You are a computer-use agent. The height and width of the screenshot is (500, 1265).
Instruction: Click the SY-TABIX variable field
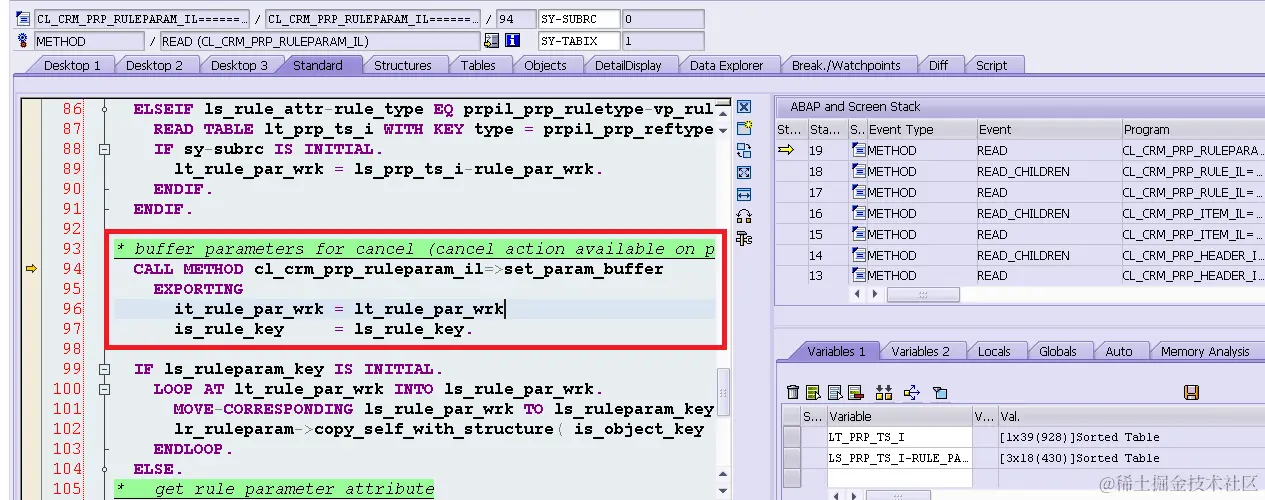tap(577, 41)
